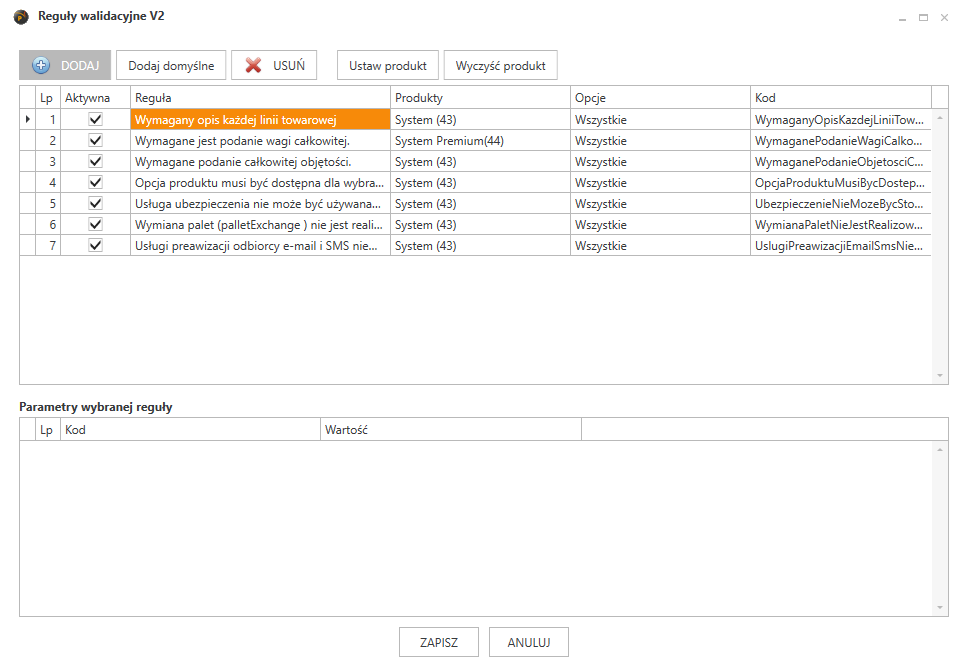Click the Dodaj domyślne button
The image size is (964, 665).
(x=171, y=65)
